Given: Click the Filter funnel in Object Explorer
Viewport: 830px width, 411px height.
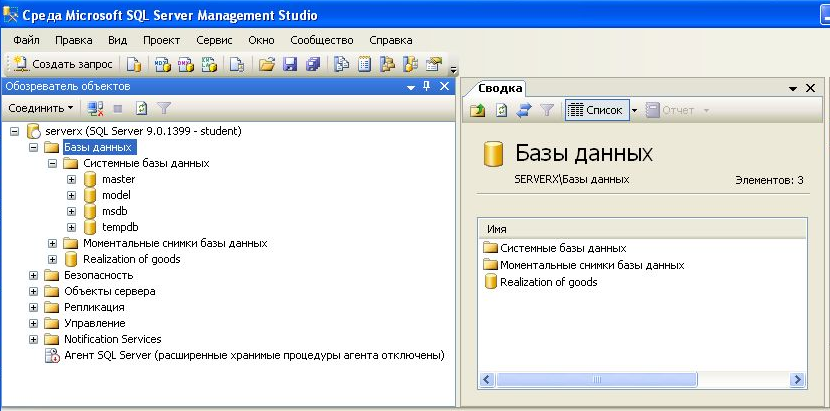Looking at the screenshot, I should click(x=164, y=109).
